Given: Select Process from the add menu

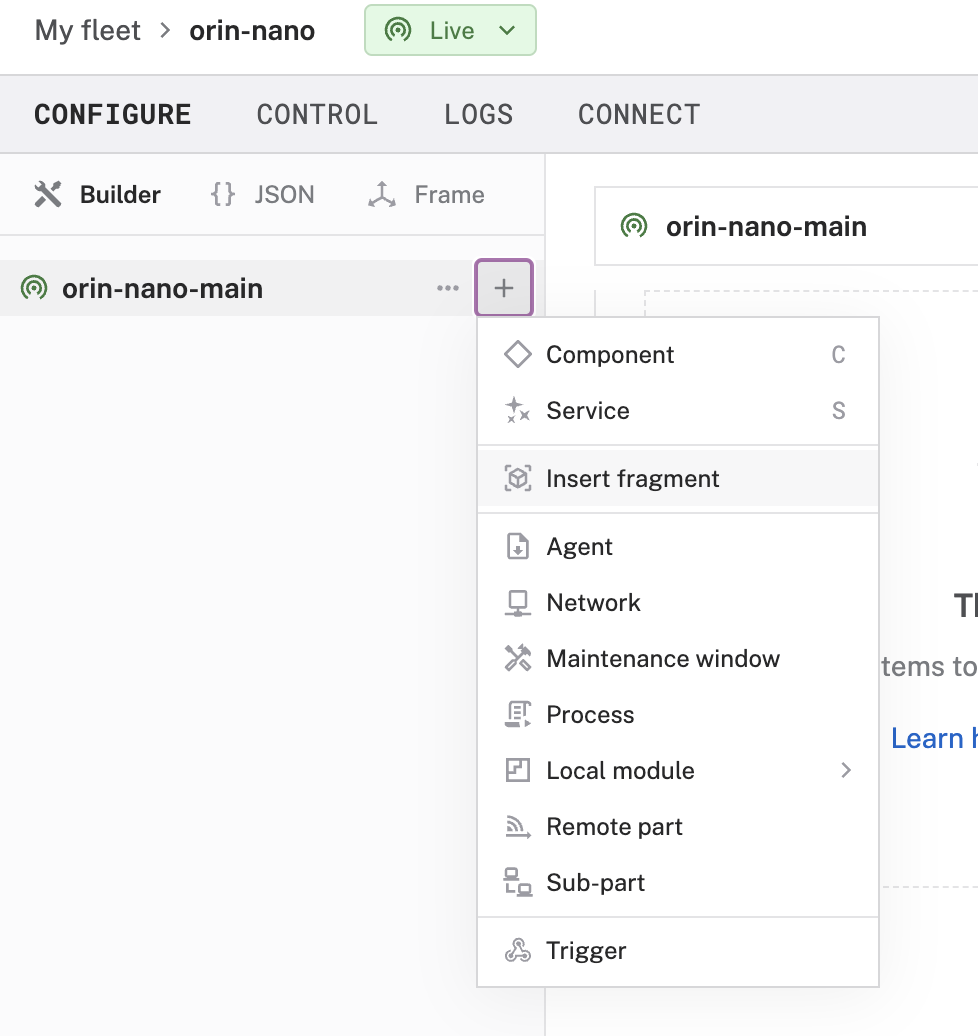Looking at the screenshot, I should [x=590, y=715].
